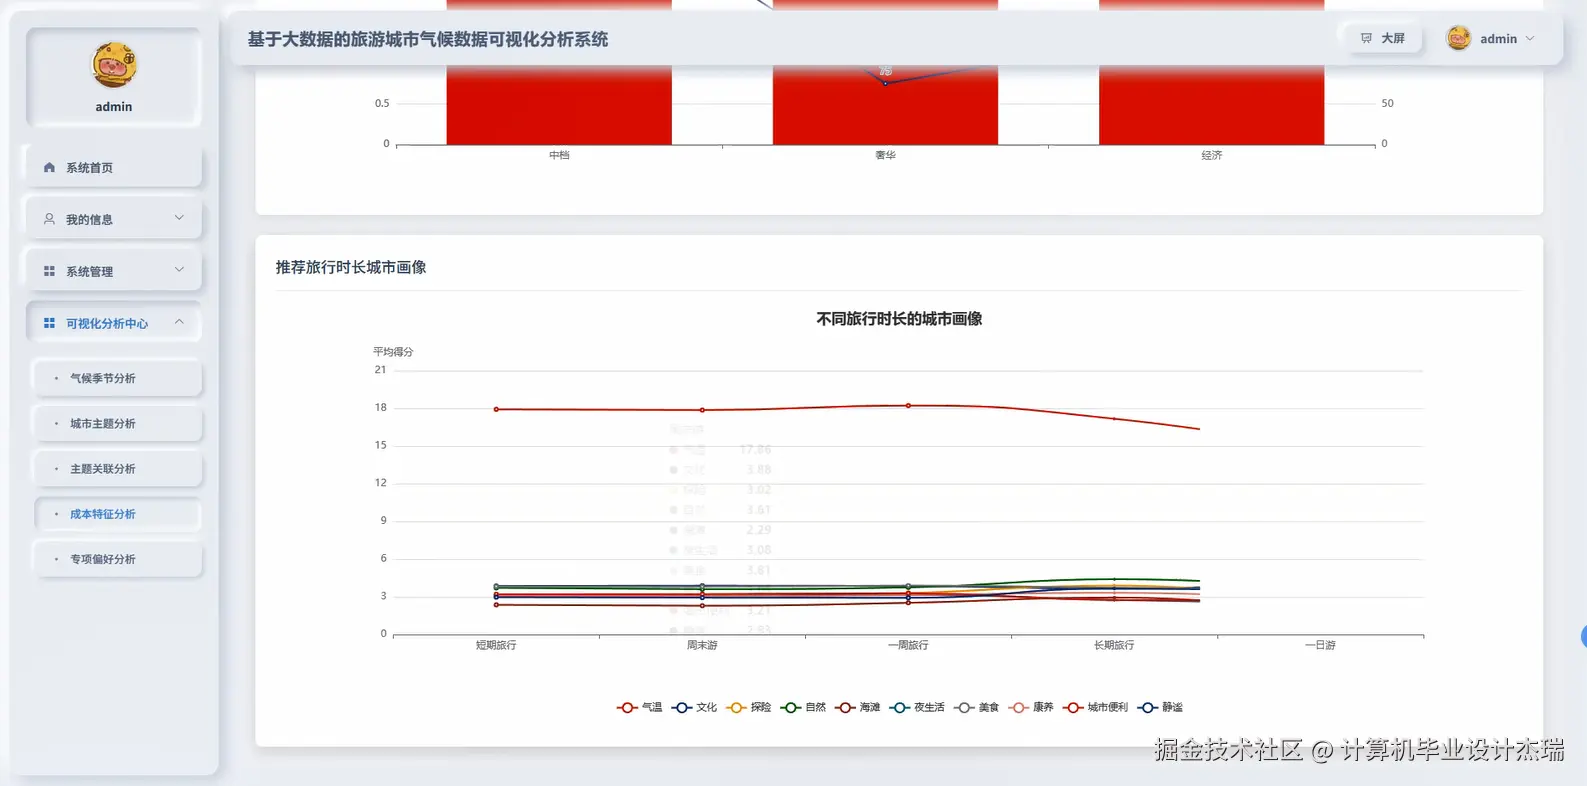This screenshot has height=786, width=1587.
Task: Toggle the 康养 legend series
Action: pyautogui.click(x=1031, y=707)
